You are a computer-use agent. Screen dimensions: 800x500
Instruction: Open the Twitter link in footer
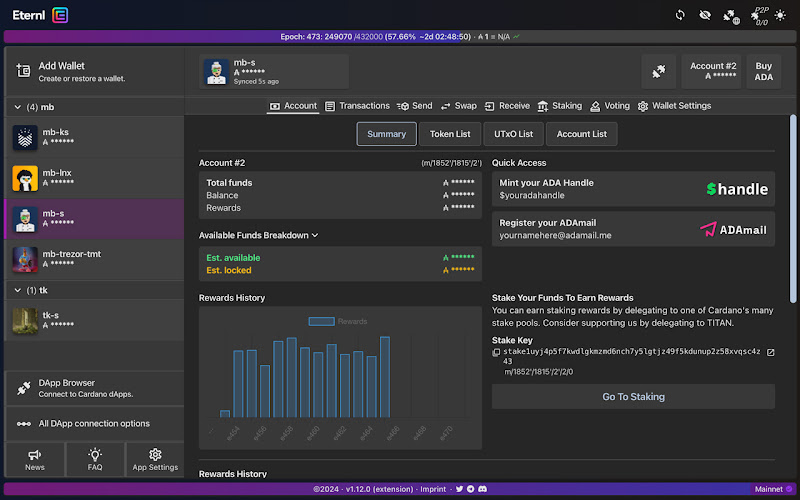[x=459, y=489]
